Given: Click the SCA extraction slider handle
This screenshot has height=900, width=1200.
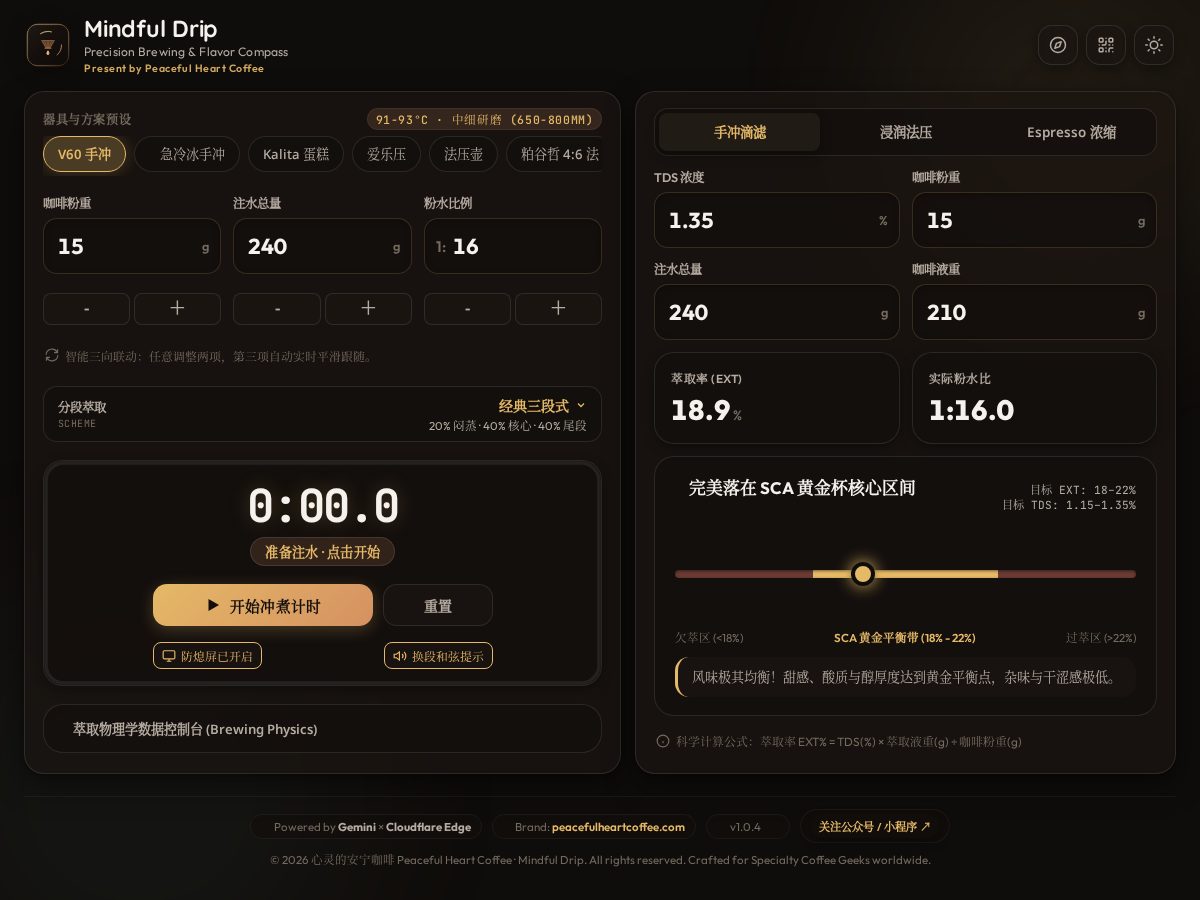Looking at the screenshot, I should point(863,574).
